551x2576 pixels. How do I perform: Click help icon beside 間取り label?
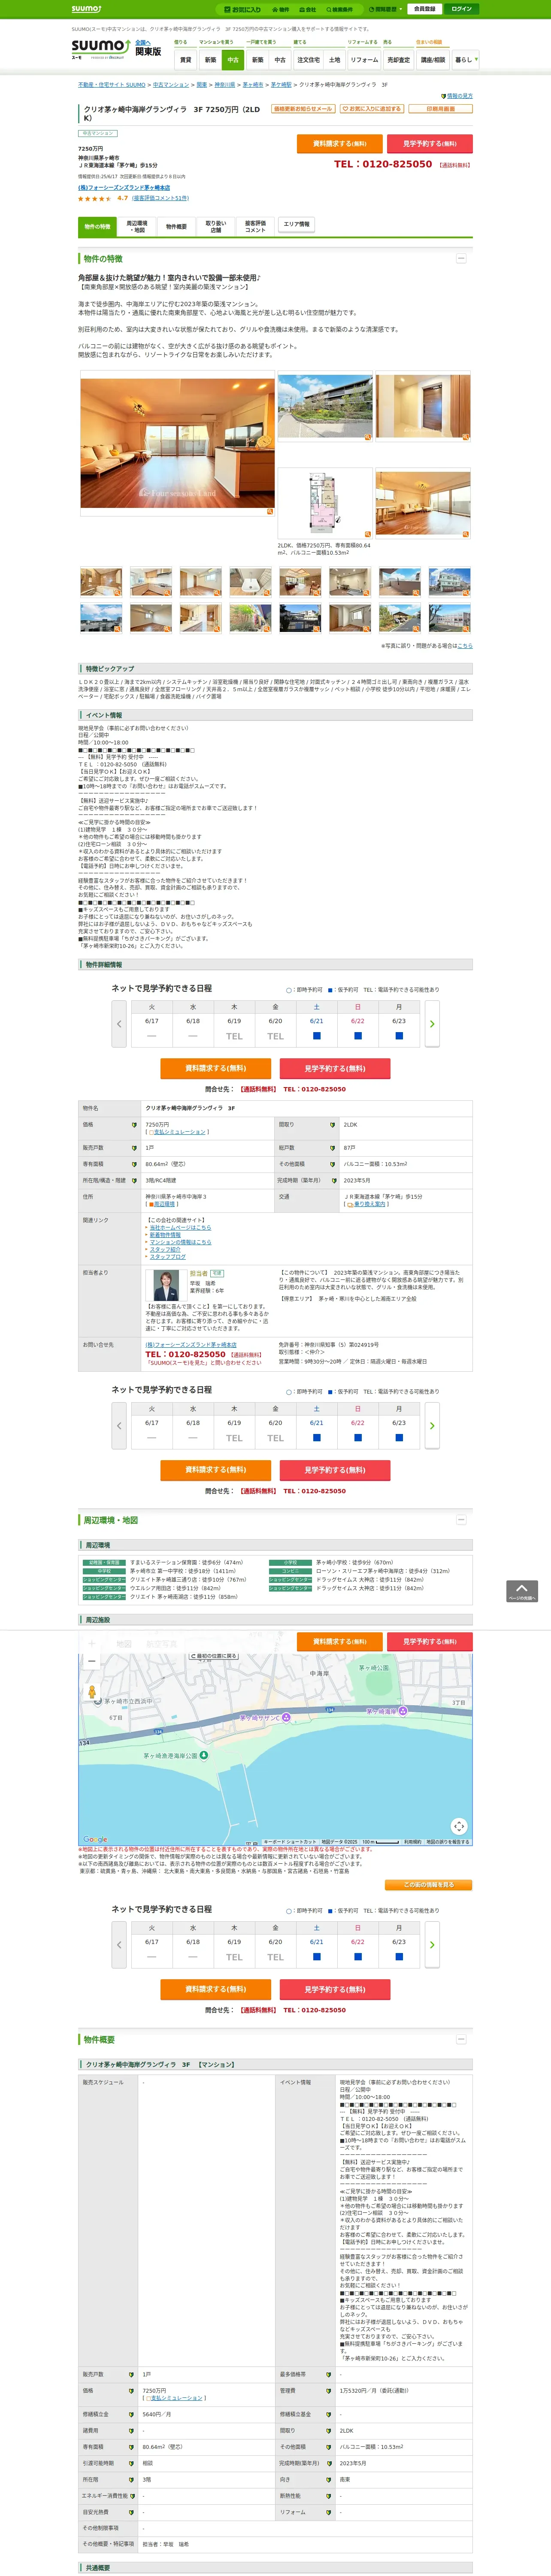pos(332,1125)
